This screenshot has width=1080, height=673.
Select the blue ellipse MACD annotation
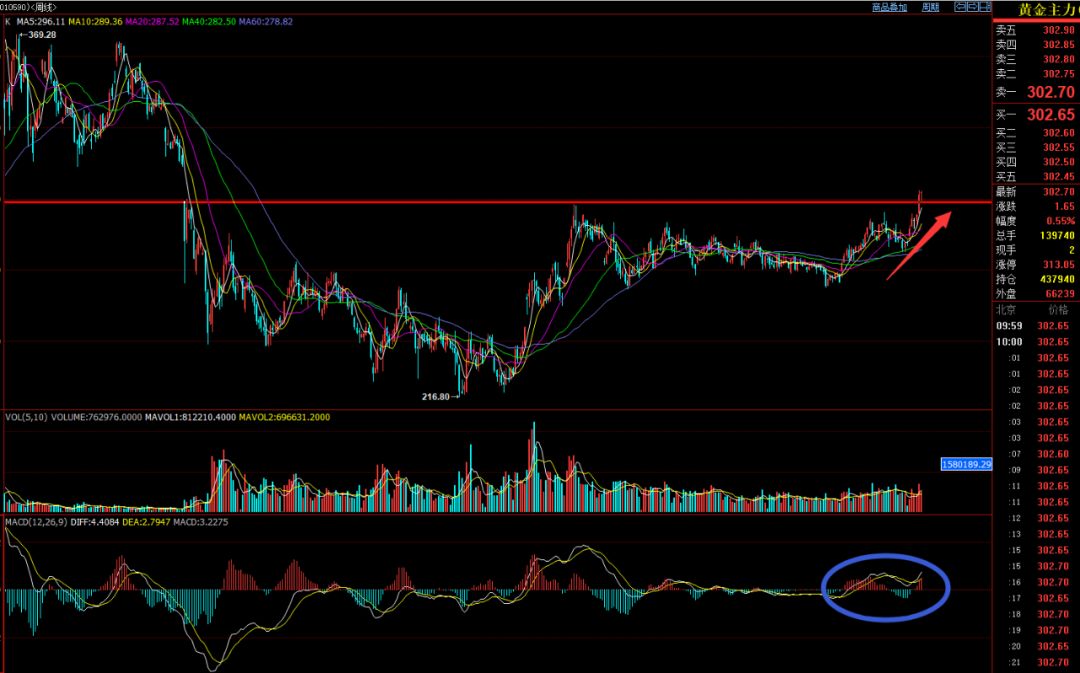(x=886, y=588)
